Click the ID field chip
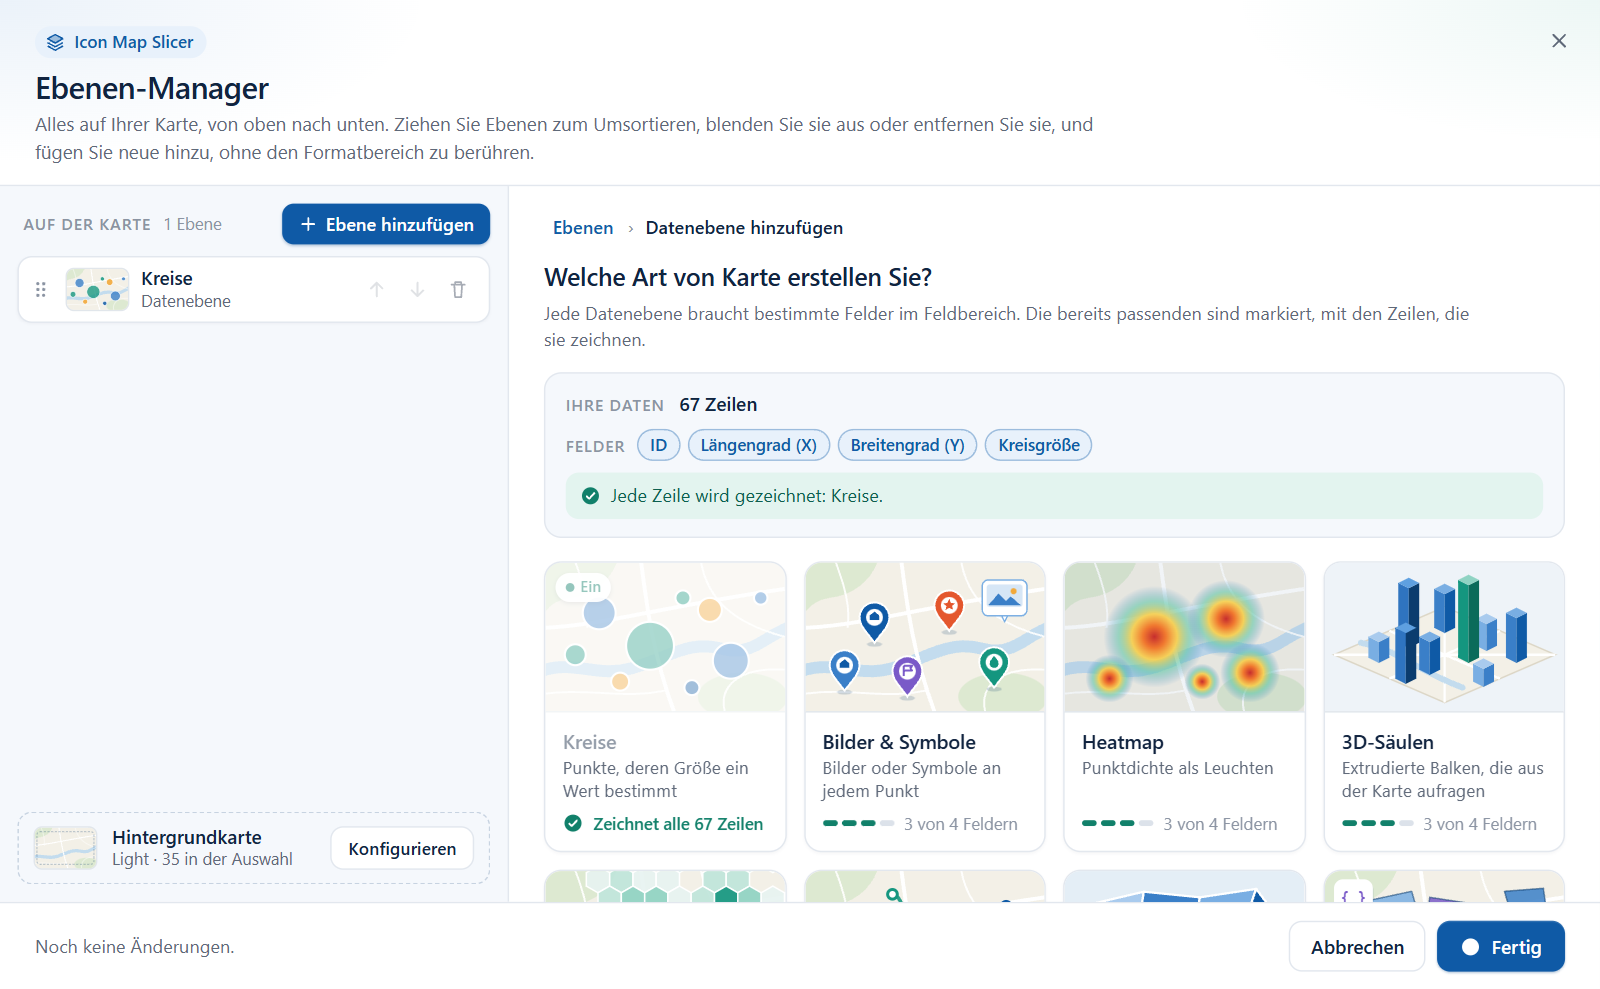The width and height of the screenshot is (1600, 989). 659,445
